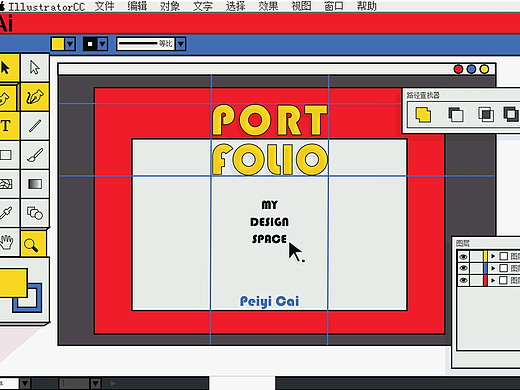This screenshot has height=390, width=520.
Task: Click the zoom level field in status bar
Action: tap(9, 383)
